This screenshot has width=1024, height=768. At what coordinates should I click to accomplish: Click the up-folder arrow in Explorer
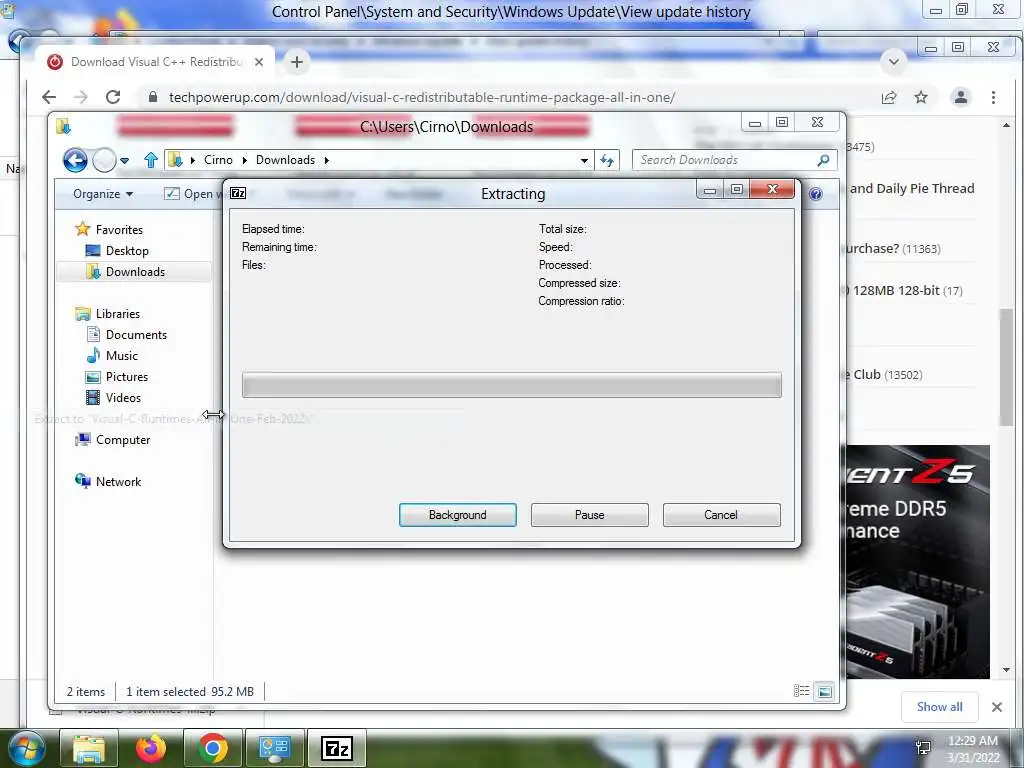click(151, 160)
